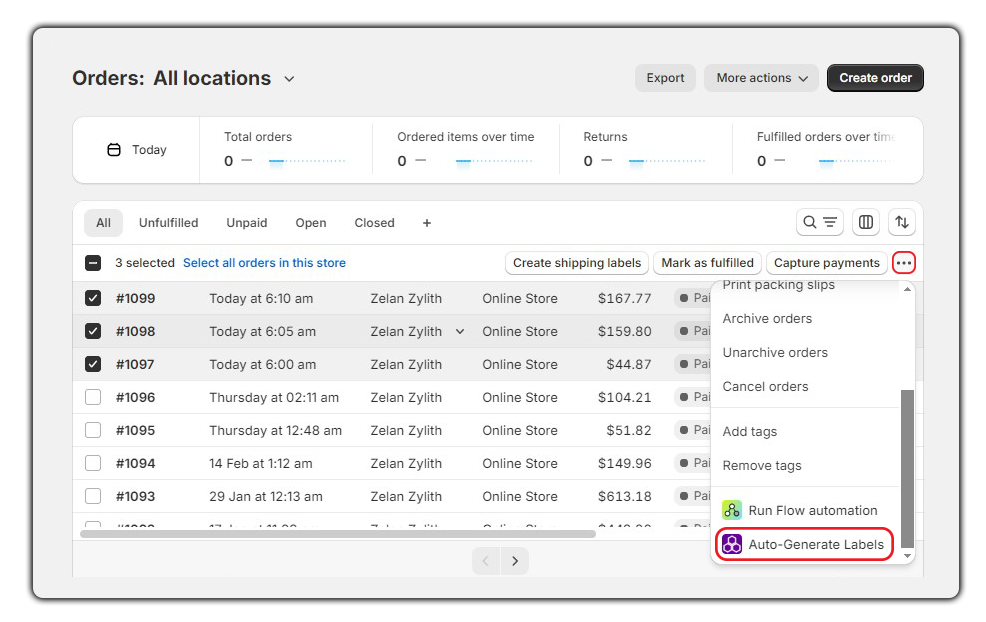Screen dimensions: 986x622
Task: Click the $613.18 order total
Action: [624, 496]
